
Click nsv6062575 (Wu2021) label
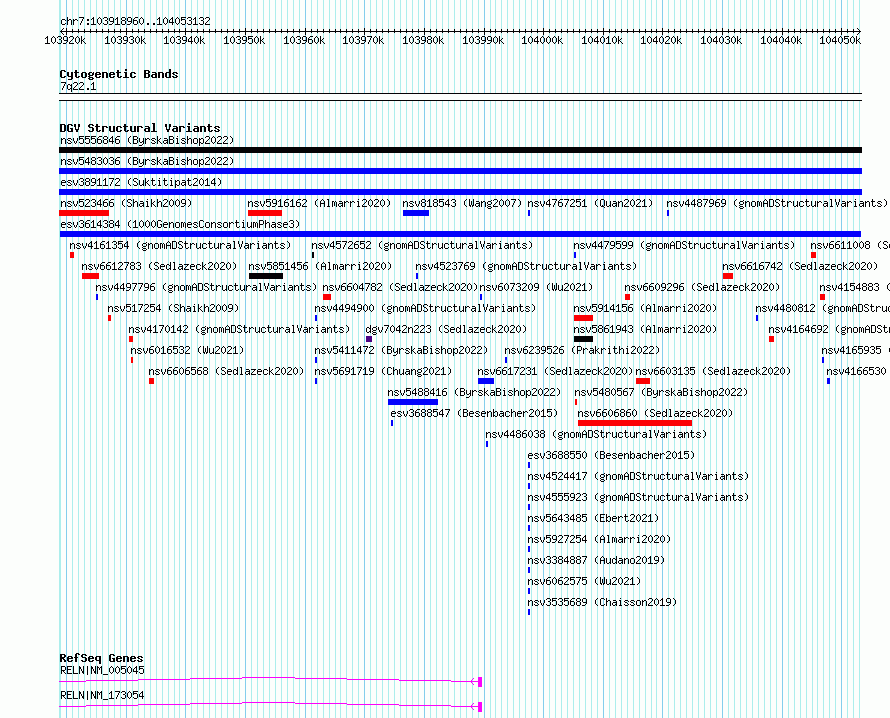(584, 581)
